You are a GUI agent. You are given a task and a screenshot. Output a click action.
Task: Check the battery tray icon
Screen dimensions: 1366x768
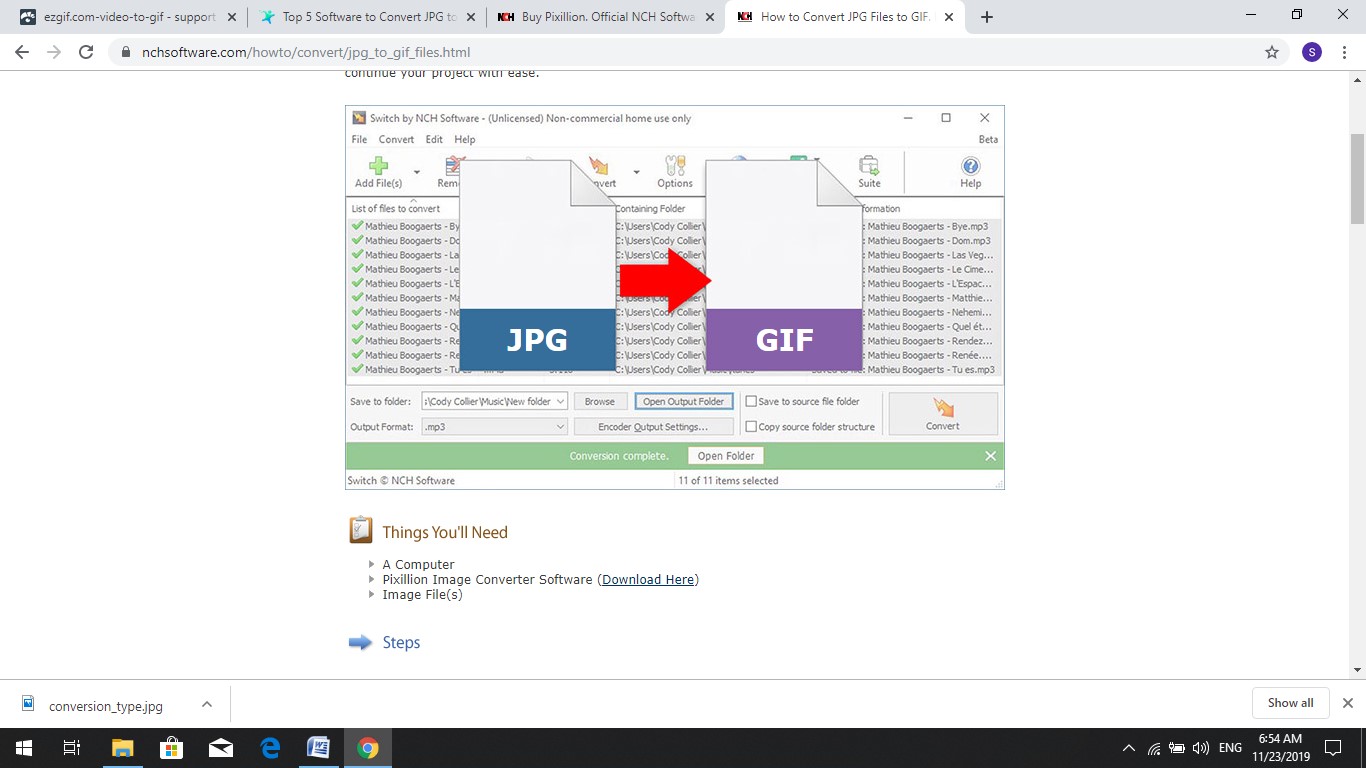[x=1177, y=748]
